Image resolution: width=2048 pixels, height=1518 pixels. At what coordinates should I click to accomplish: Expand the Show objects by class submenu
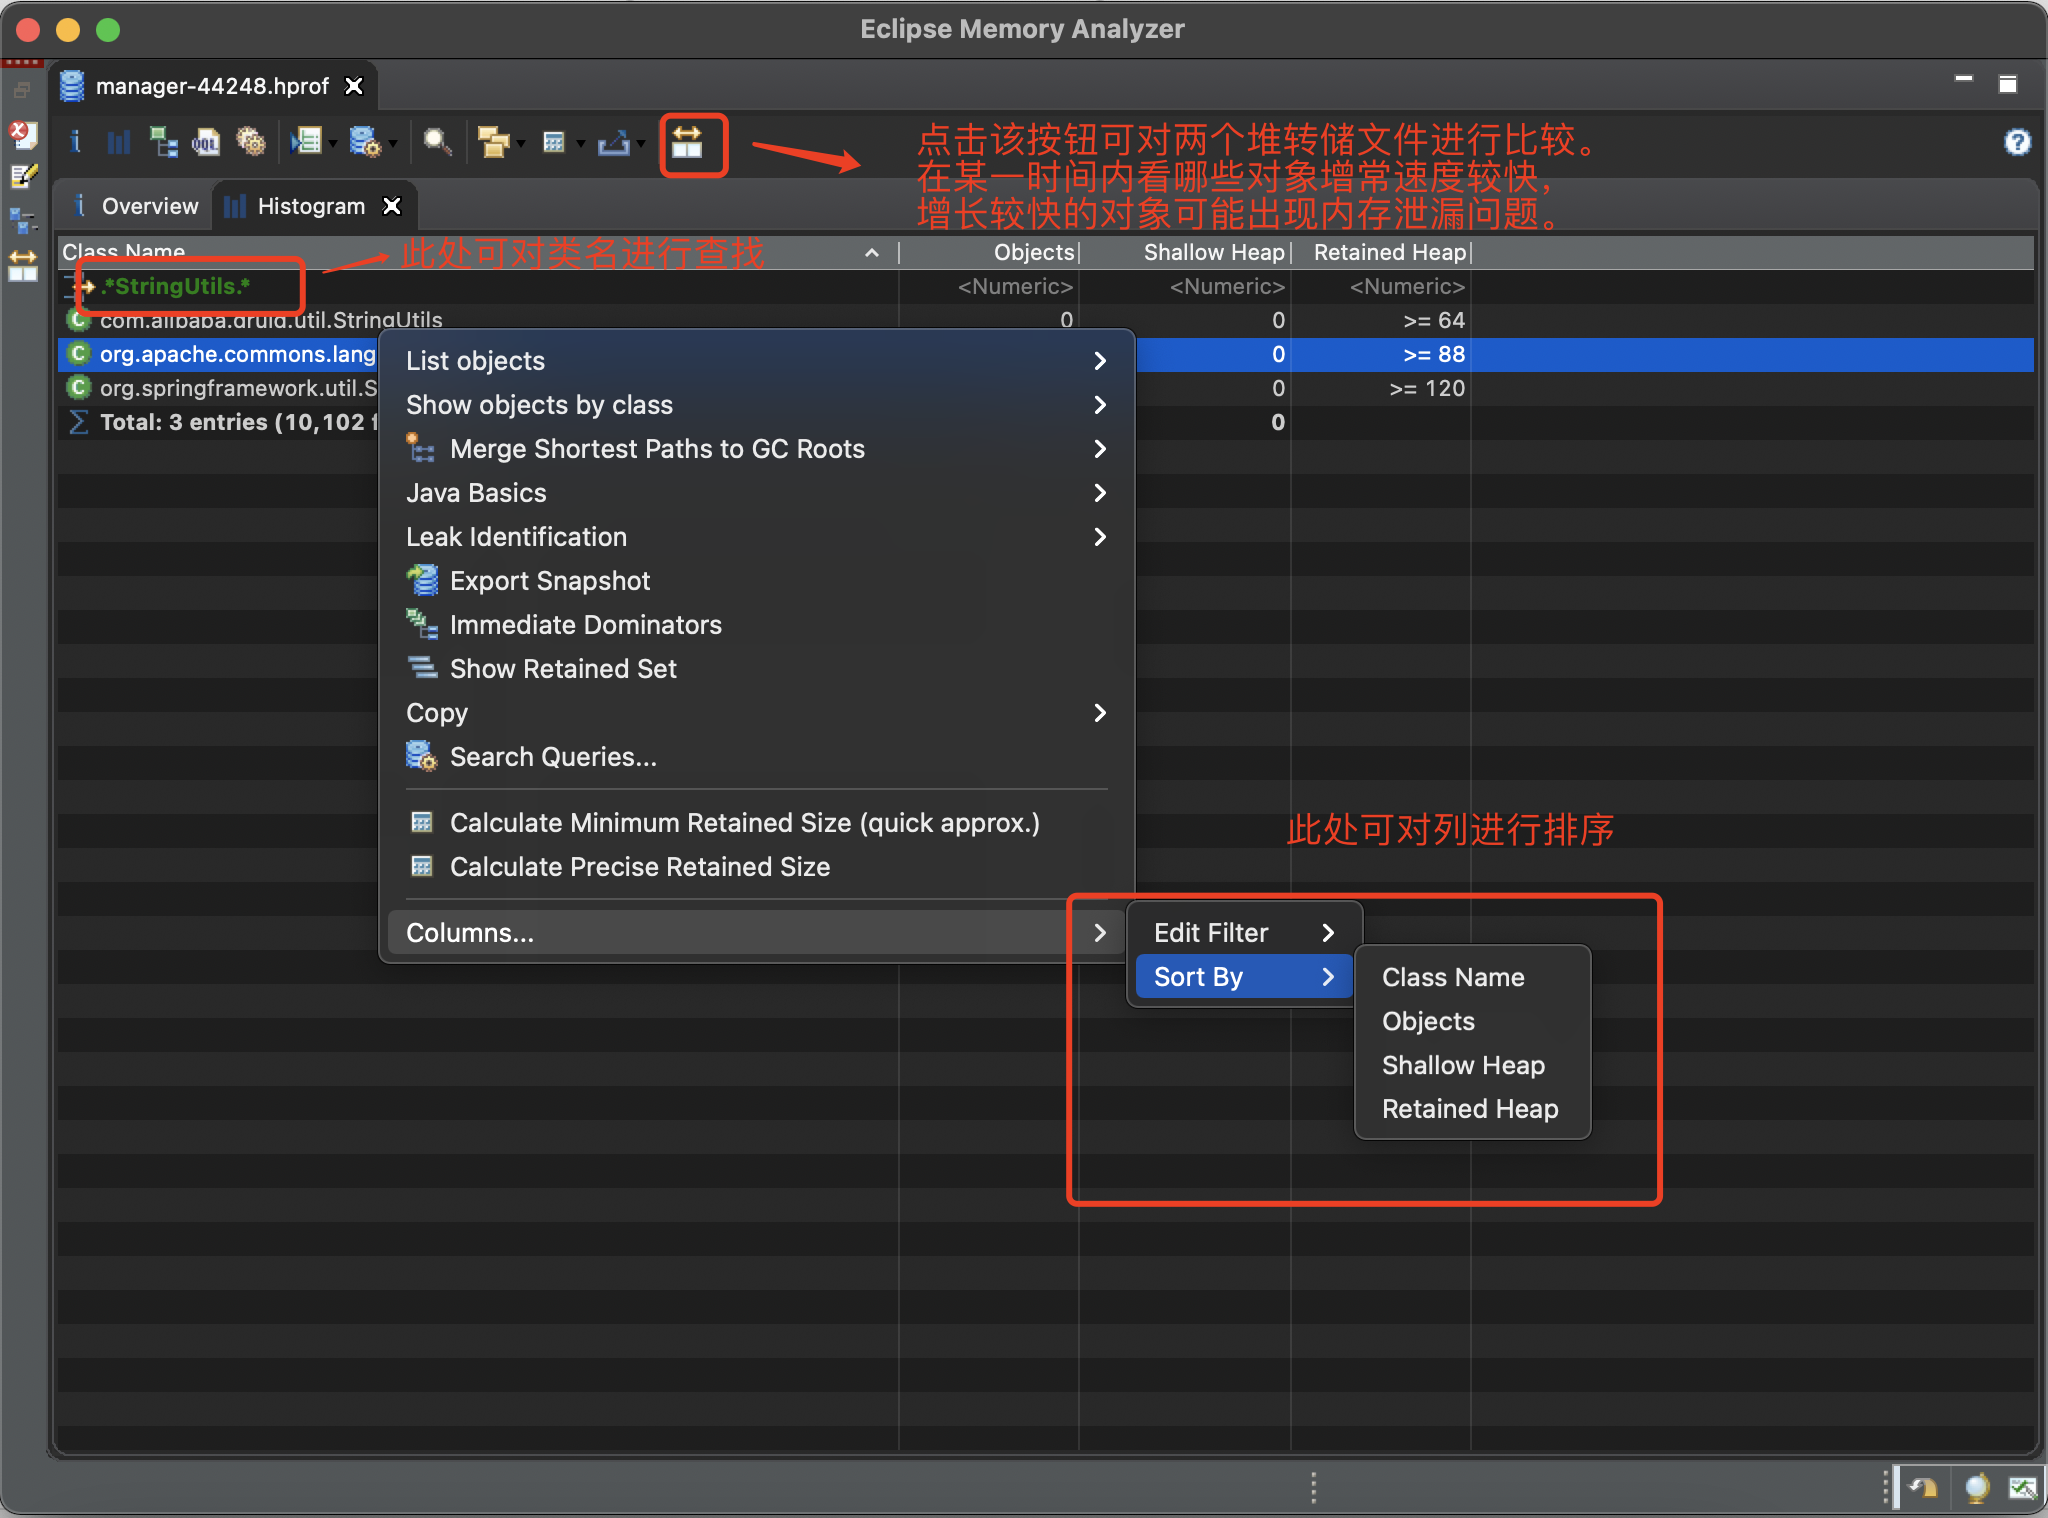click(x=756, y=405)
